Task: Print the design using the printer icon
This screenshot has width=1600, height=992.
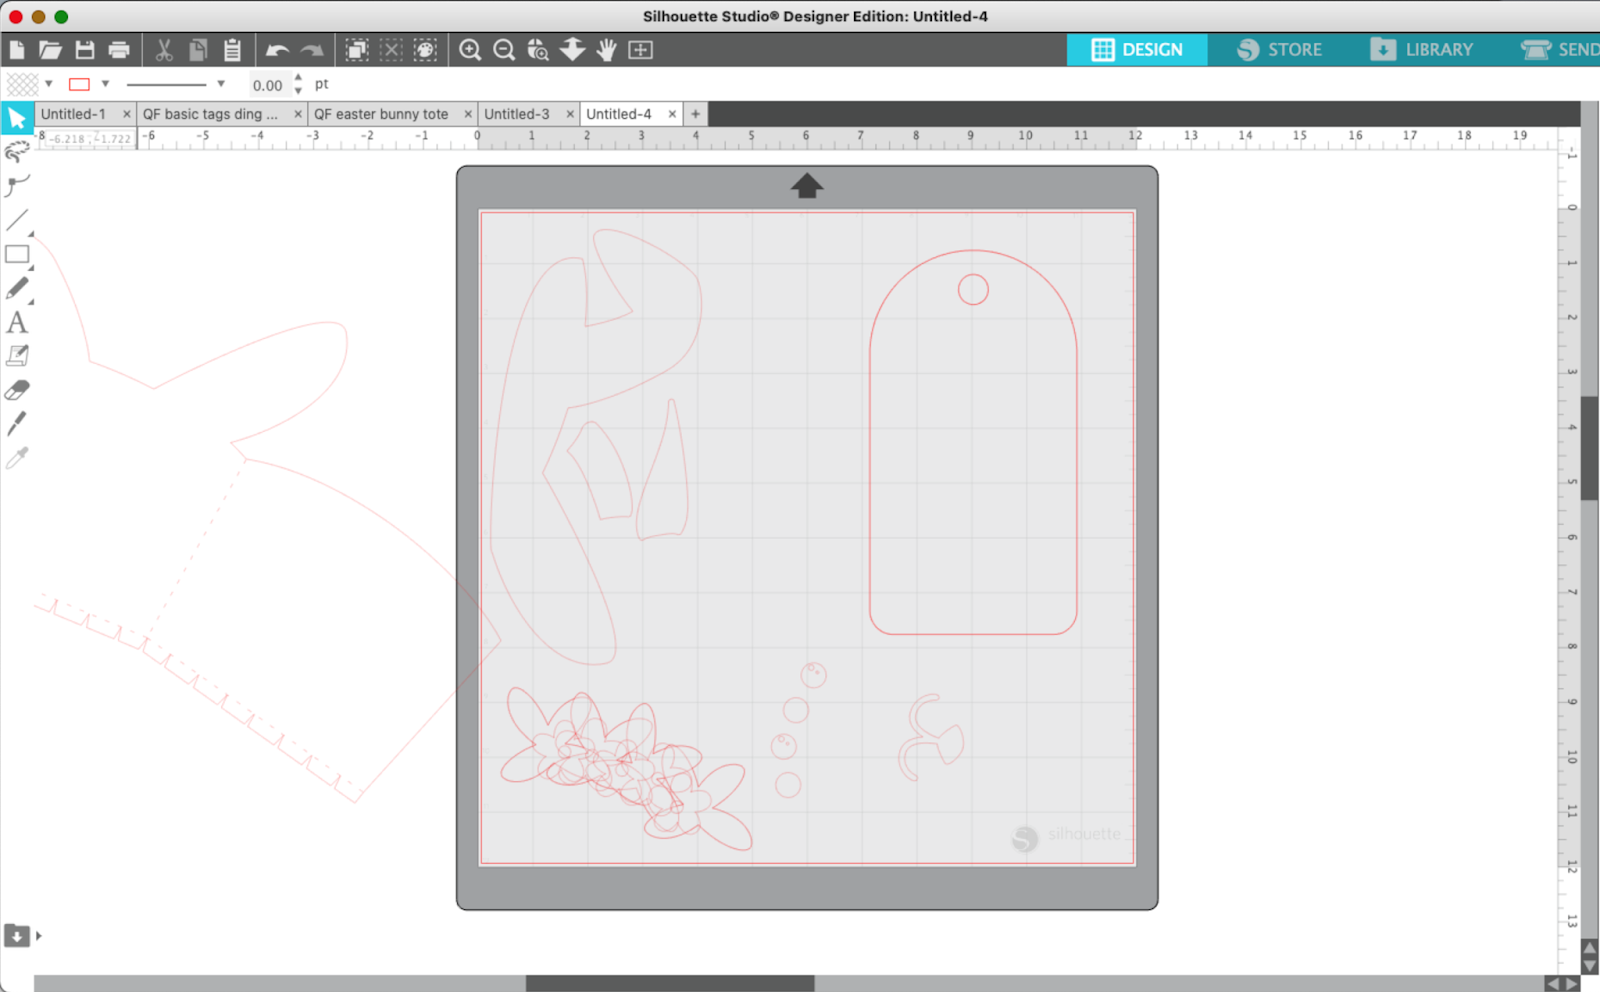Action: (119, 50)
